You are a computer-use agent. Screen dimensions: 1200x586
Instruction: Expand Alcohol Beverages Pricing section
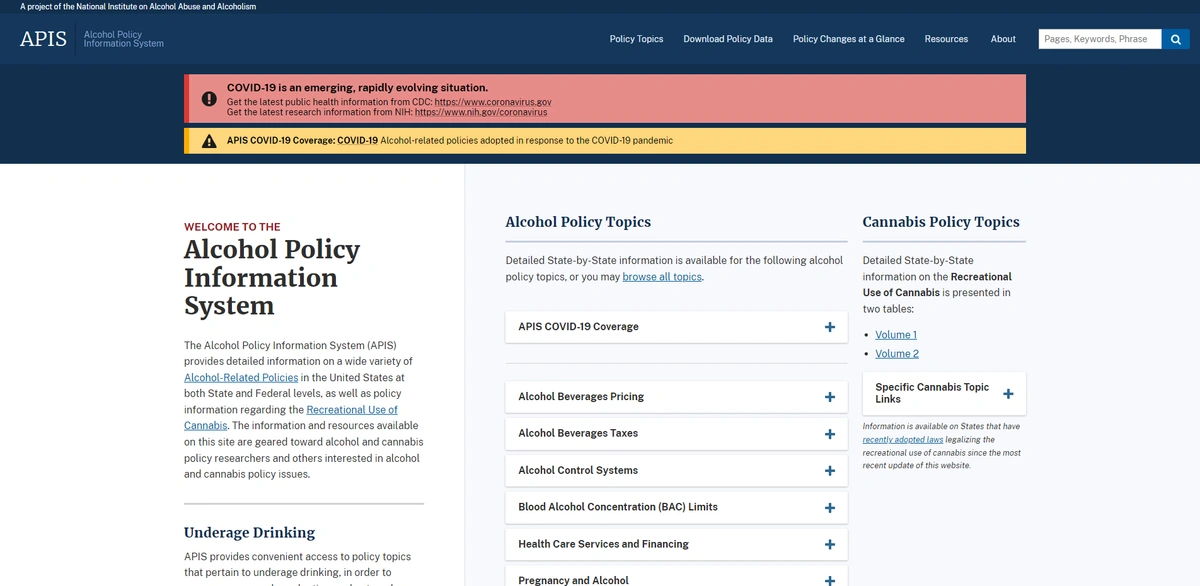tap(676, 397)
